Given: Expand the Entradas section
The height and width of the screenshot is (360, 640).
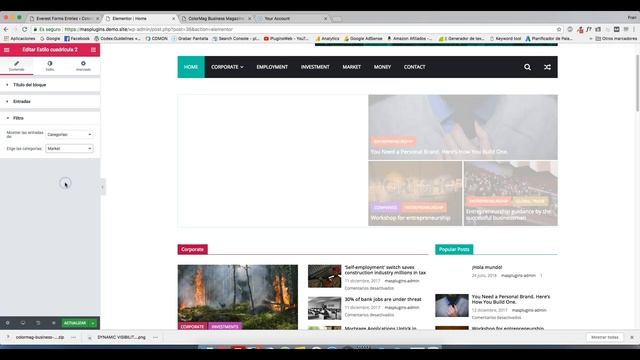Looking at the screenshot, I should pyautogui.click(x=50, y=101).
